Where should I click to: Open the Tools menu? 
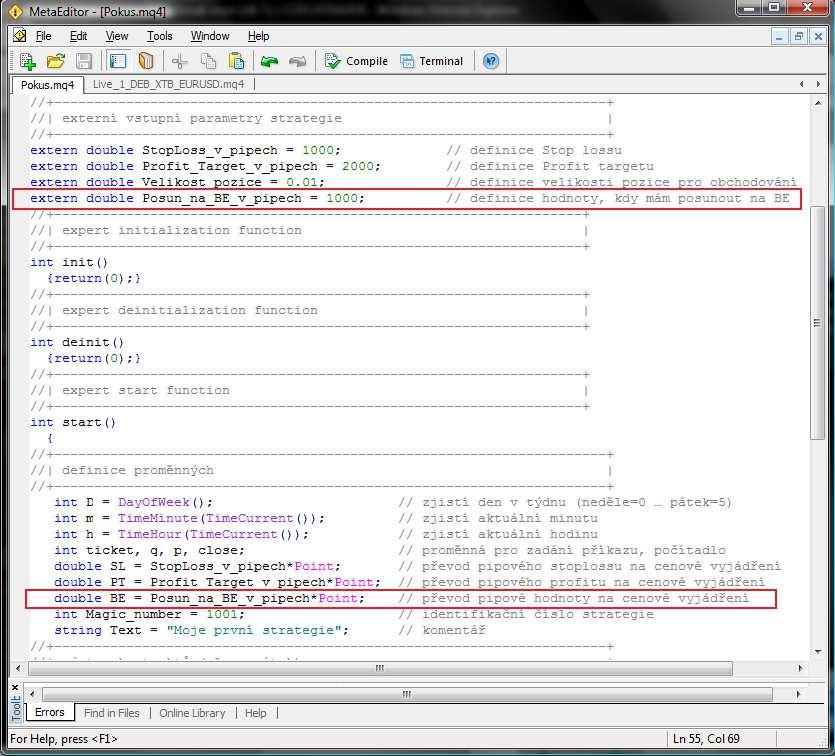[160, 36]
